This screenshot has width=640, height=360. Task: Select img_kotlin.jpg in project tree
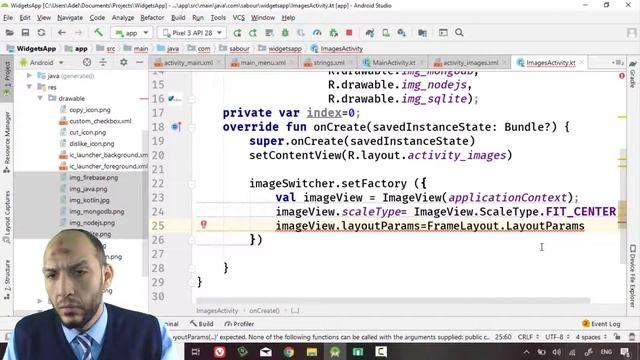tap(89, 200)
